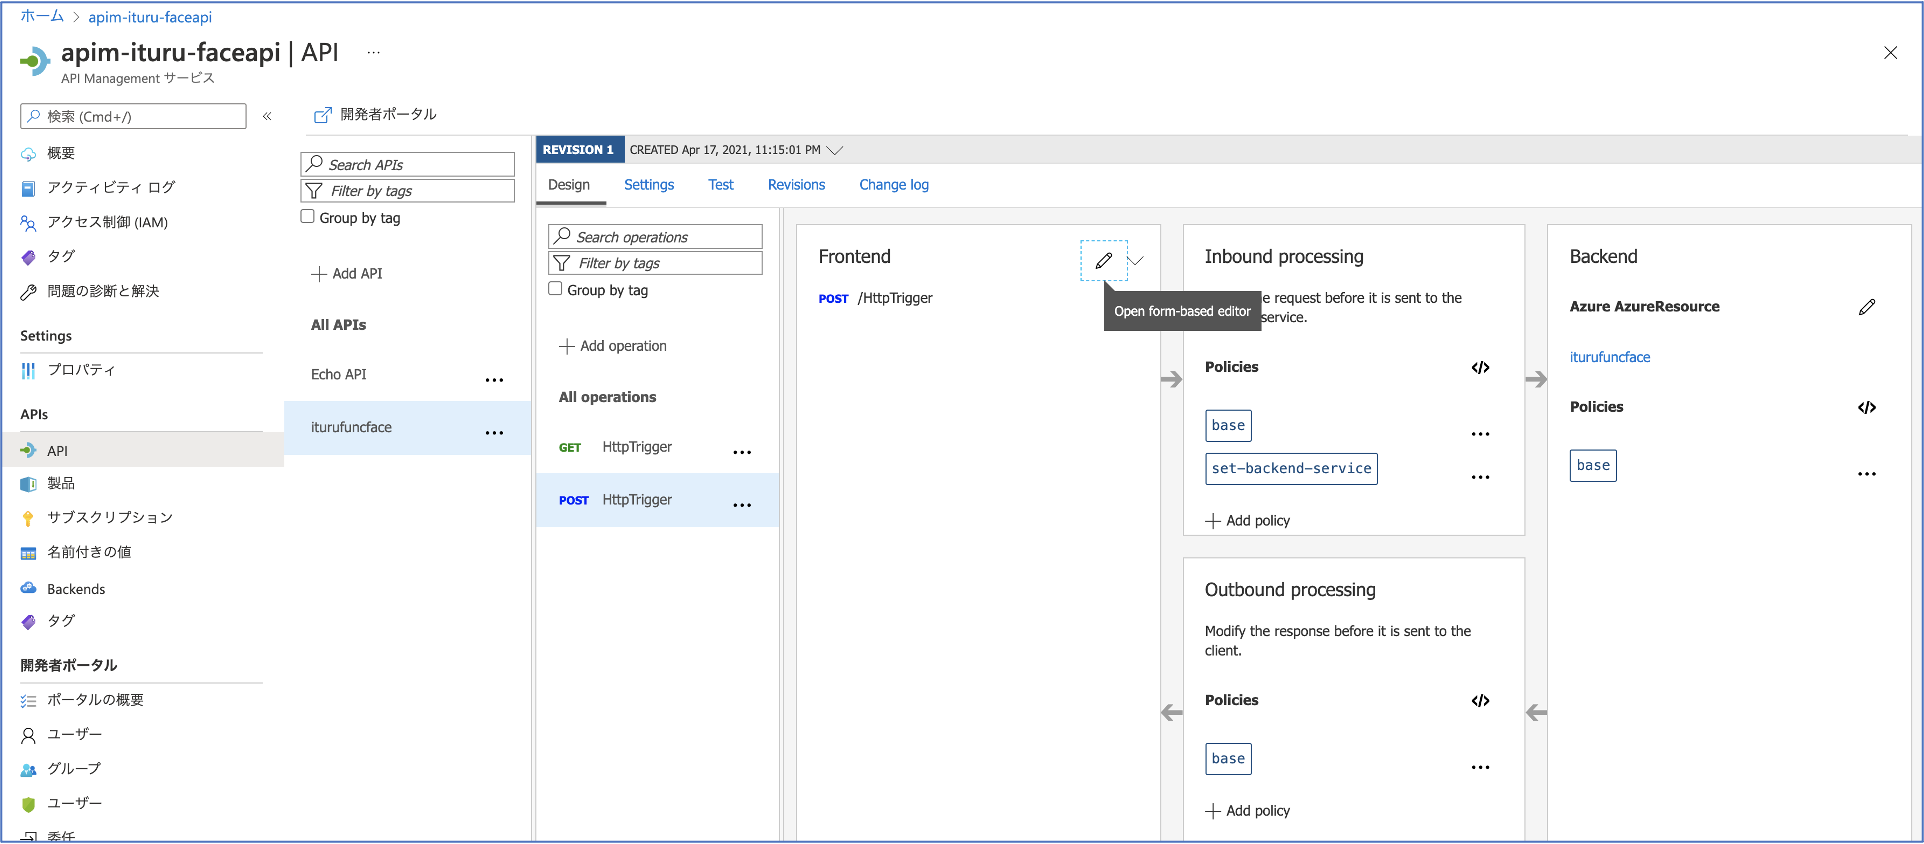Click Filter by tags field for operations
The height and width of the screenshot is (844, 1924).
tap(656, 263)
